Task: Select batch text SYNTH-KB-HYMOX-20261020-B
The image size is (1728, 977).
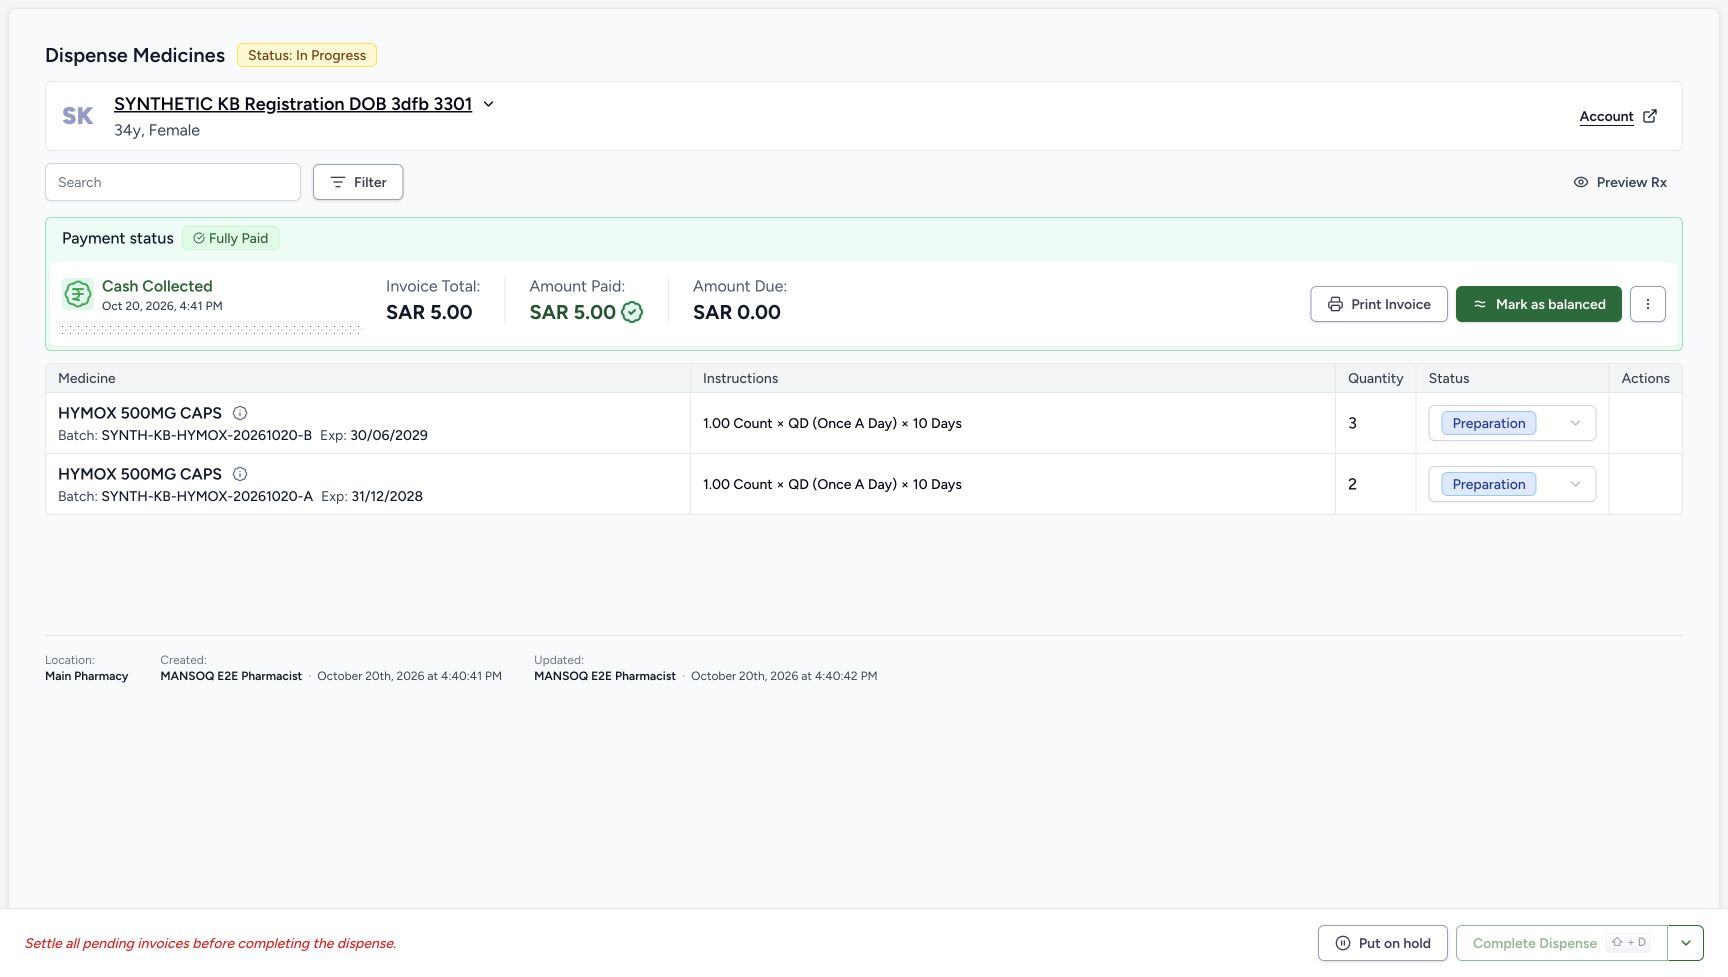Action: click(x=207, y=435)
